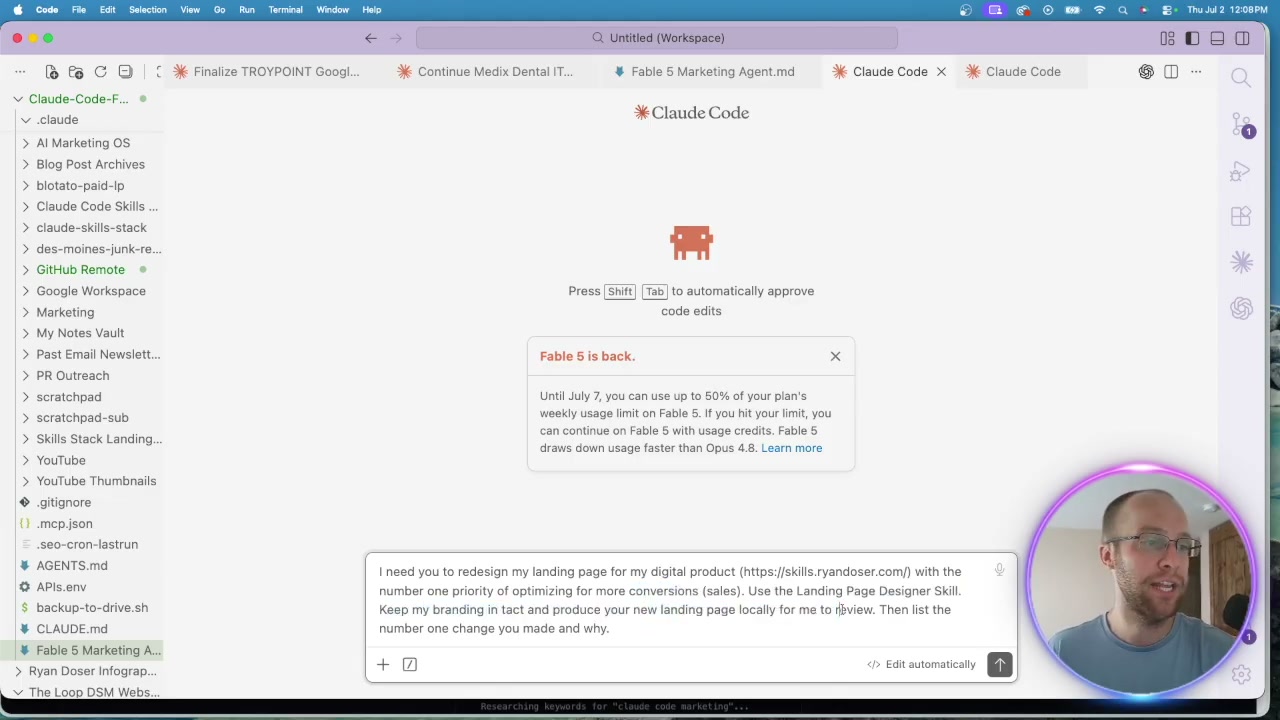Click the Wi-Fi icon in menu bar
This screenshot has height=720, width=1280.
[x=1099, y=10]
